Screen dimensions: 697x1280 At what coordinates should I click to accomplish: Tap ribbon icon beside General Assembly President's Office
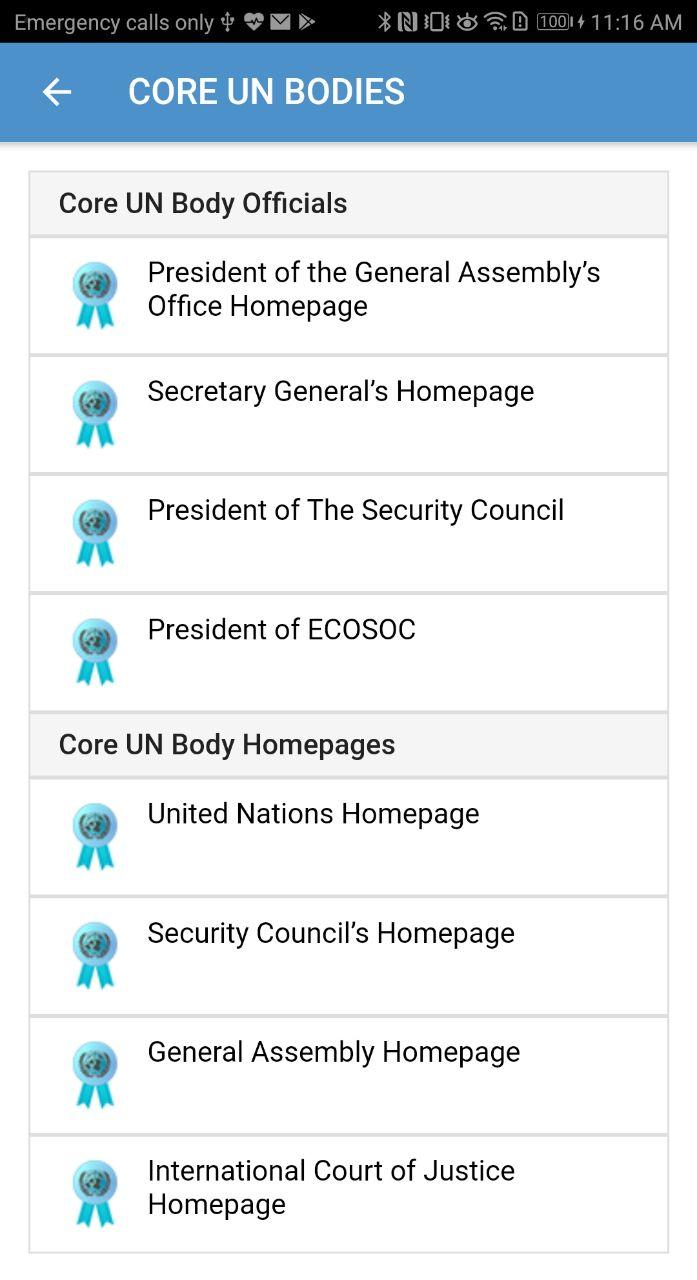coord(95,295)
